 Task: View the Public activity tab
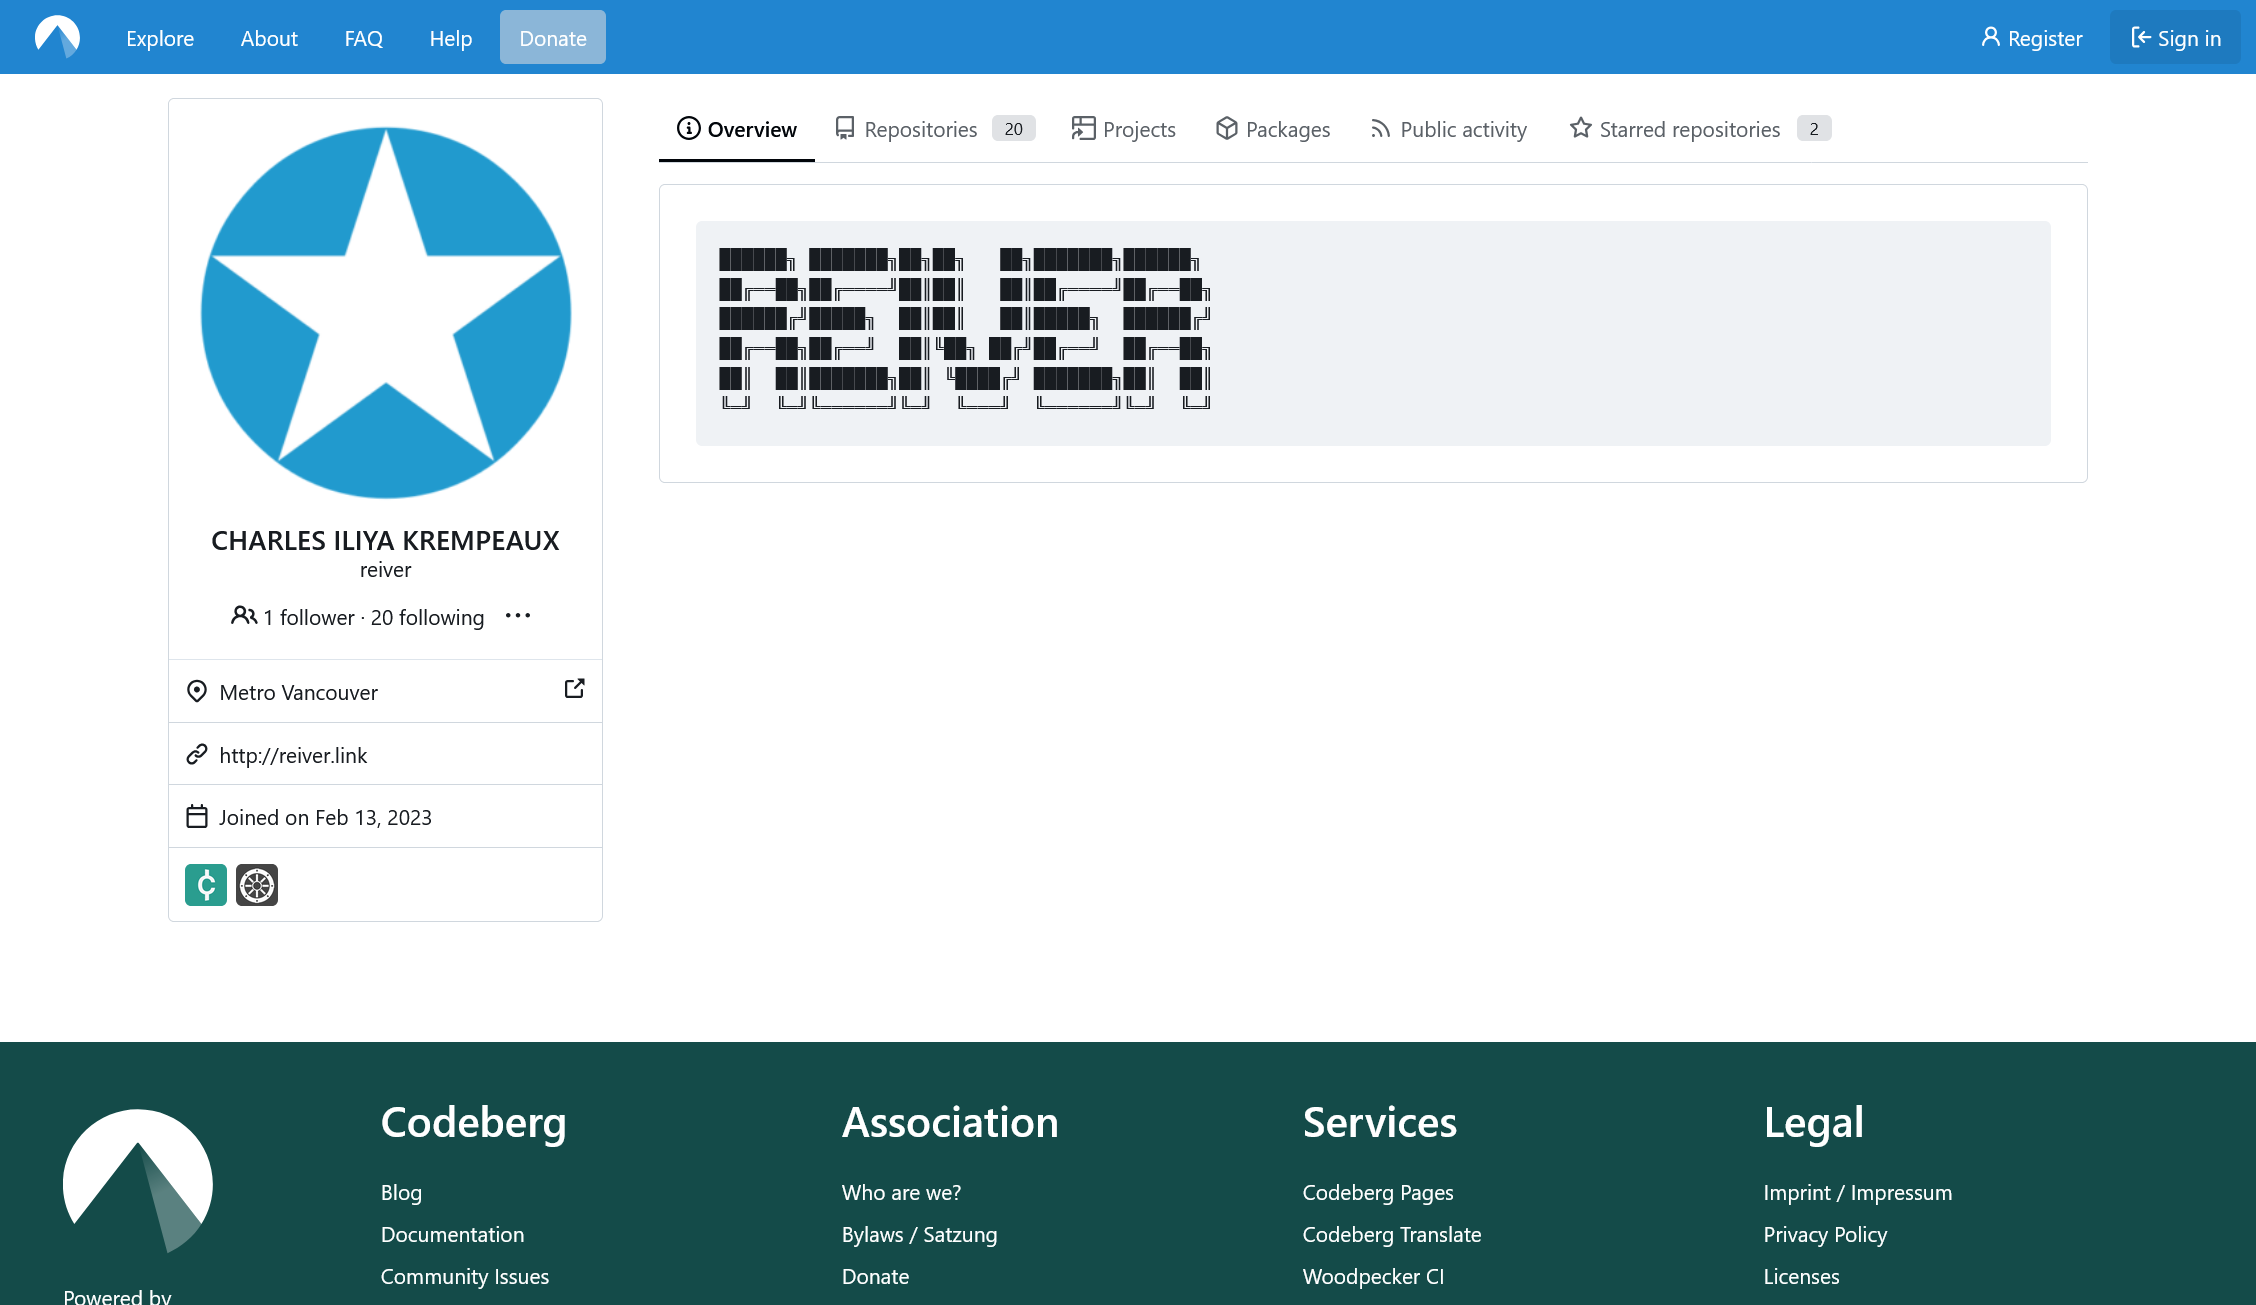1448,129
